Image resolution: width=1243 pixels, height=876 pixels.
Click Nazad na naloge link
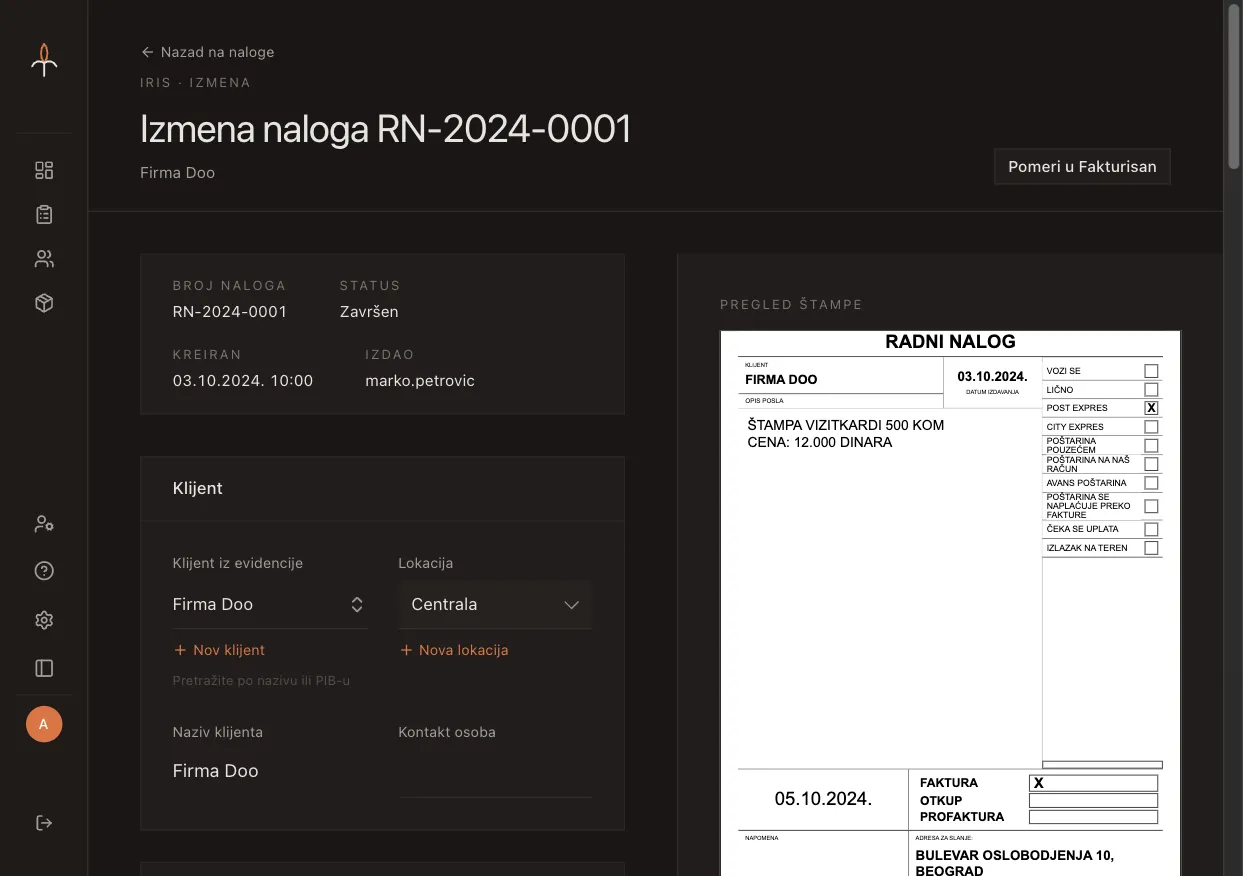[207, 52]
